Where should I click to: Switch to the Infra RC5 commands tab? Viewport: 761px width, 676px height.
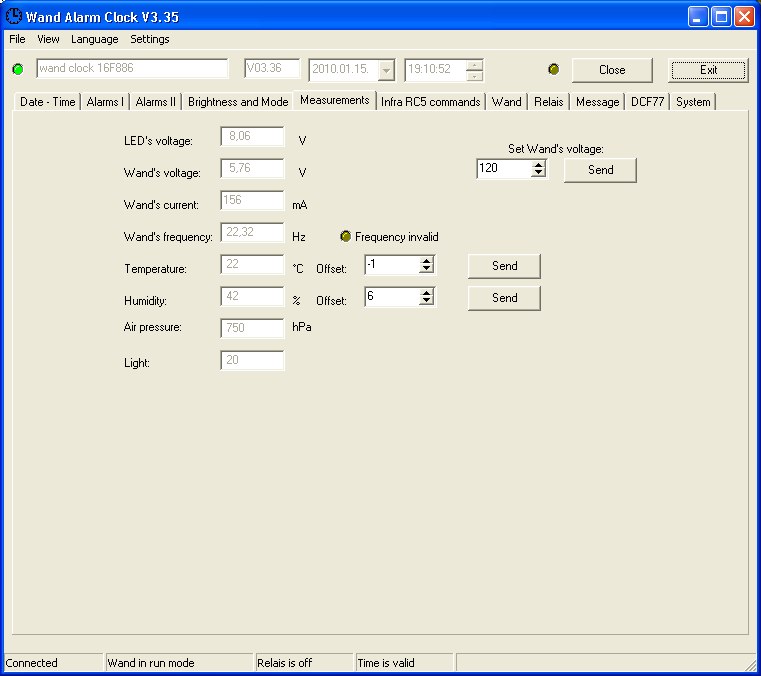(430, 102)
